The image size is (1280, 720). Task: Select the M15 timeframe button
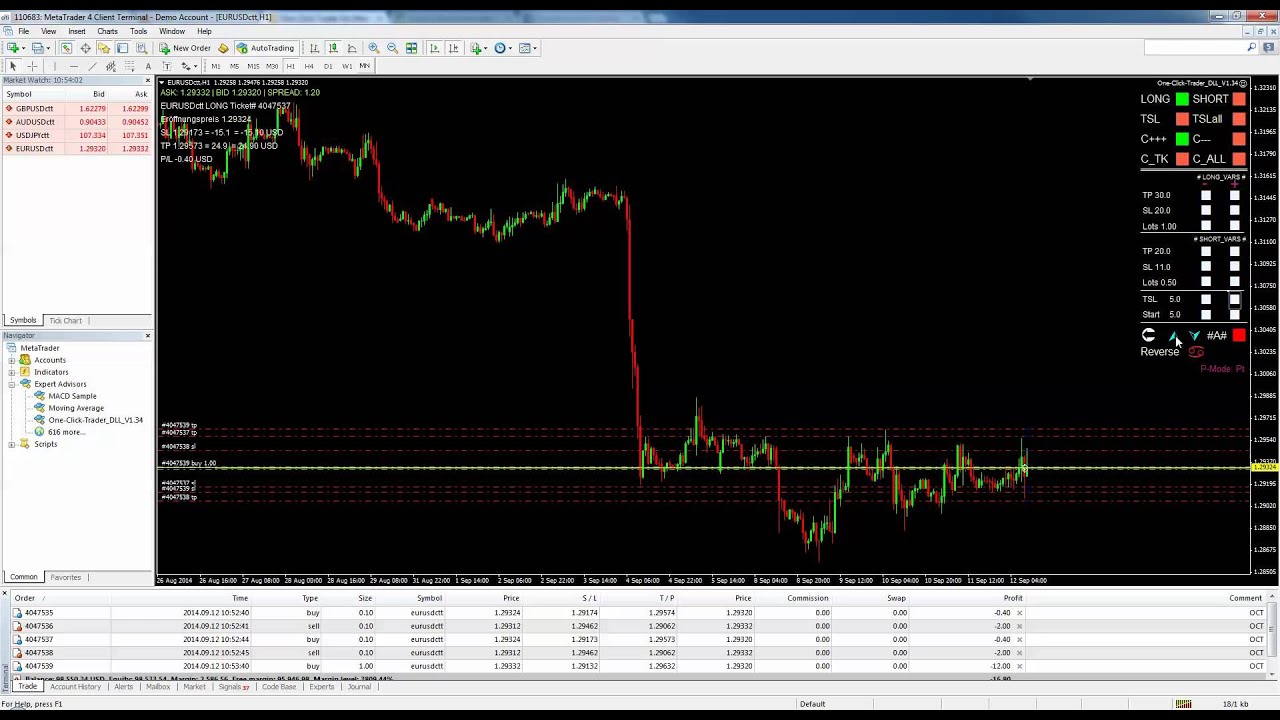click(253, 66)
